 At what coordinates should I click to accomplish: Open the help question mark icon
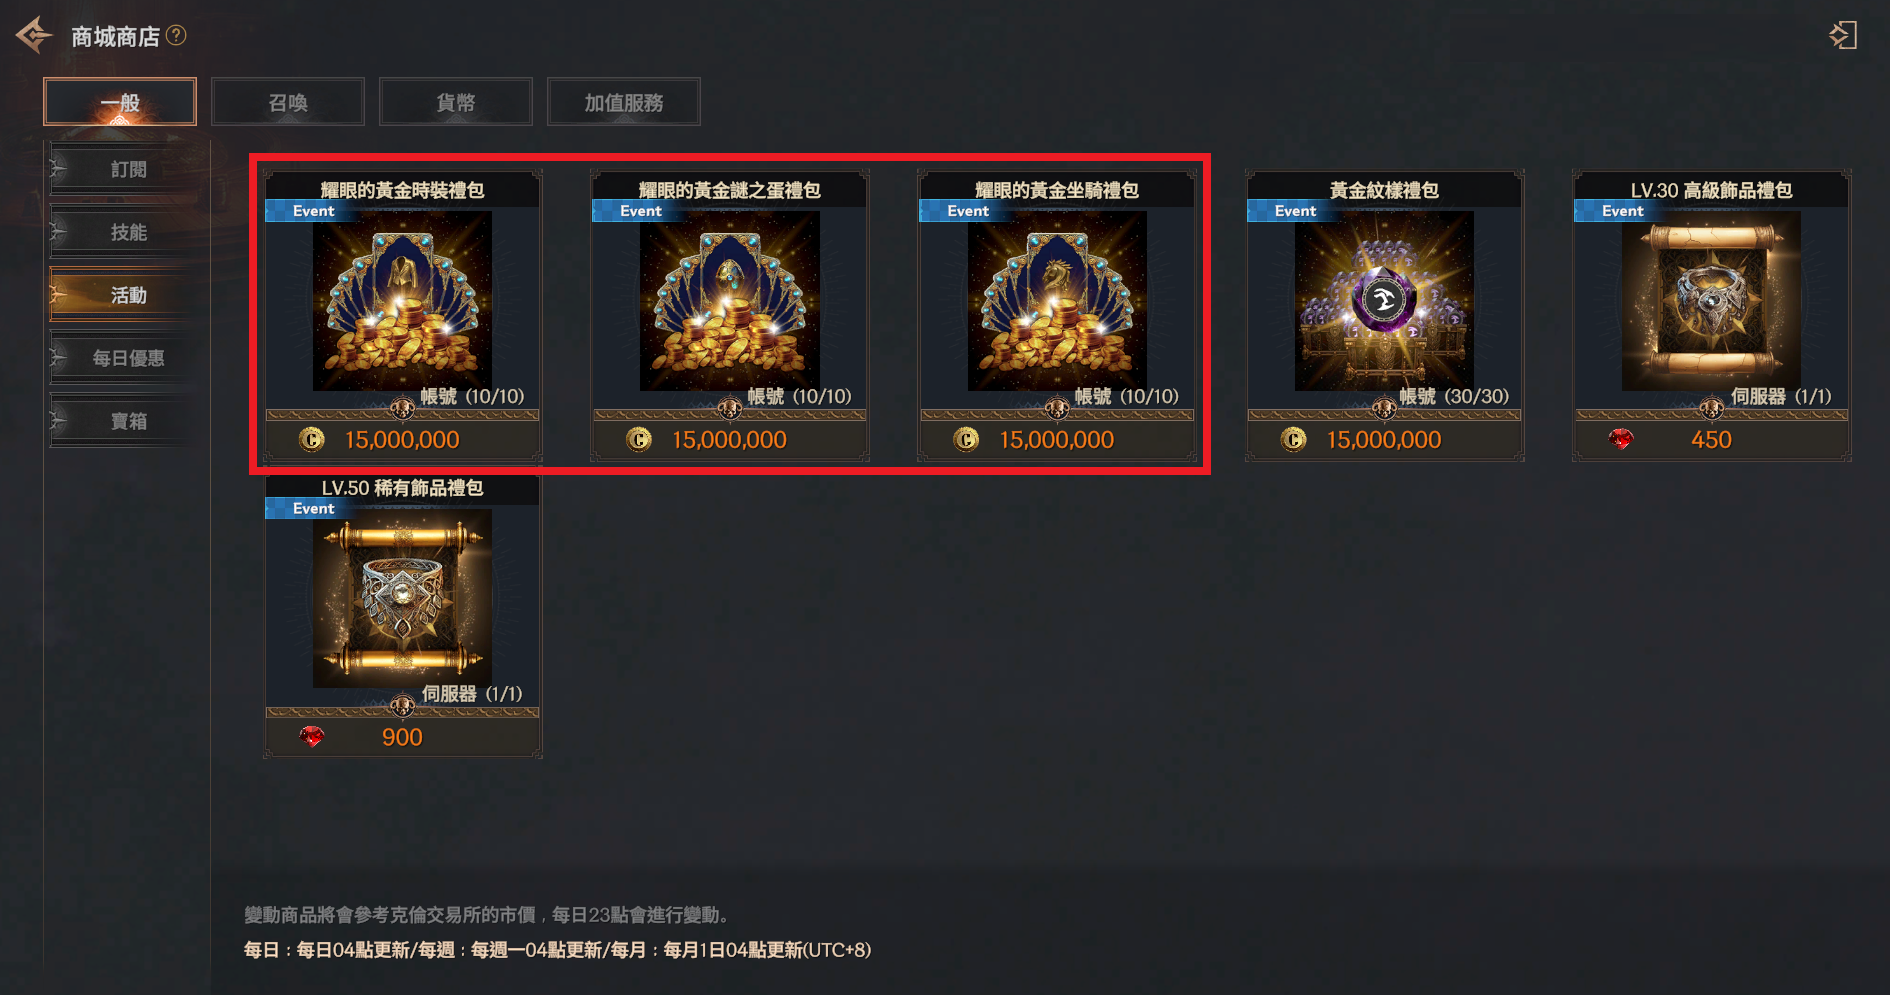(176, 36)
